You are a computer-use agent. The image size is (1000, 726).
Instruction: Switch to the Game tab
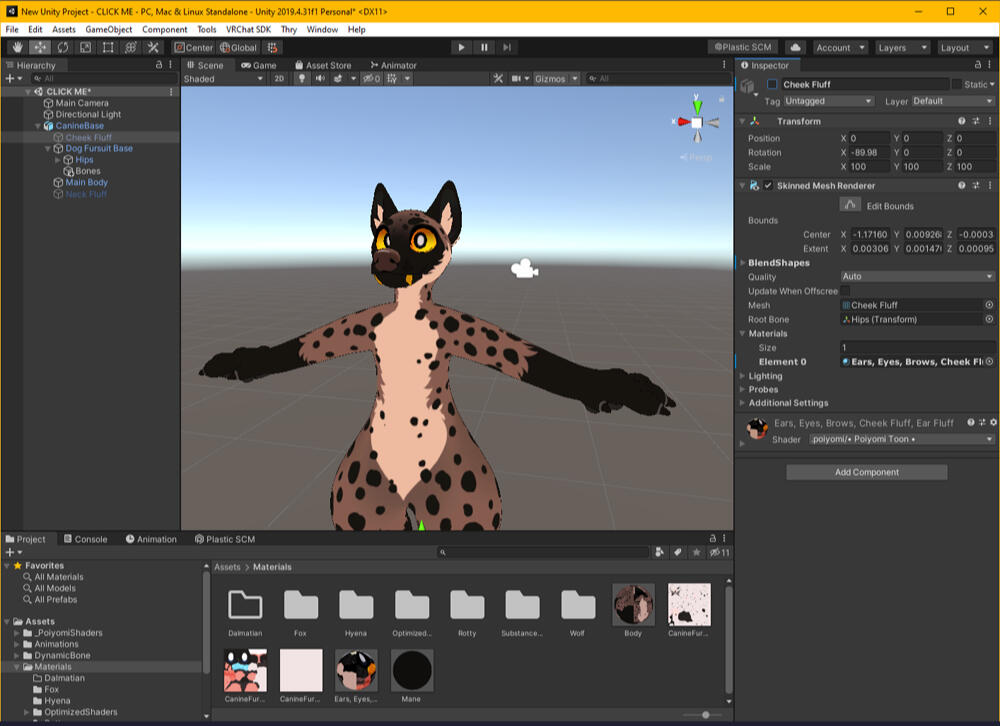click(x=258, y=65)
